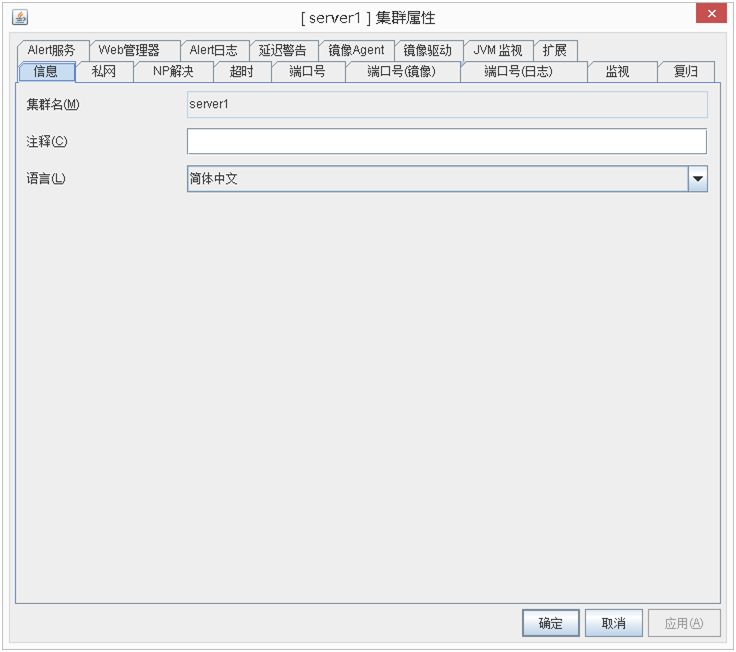
Task: Select the 超时 tab
Action: (242, 72)
